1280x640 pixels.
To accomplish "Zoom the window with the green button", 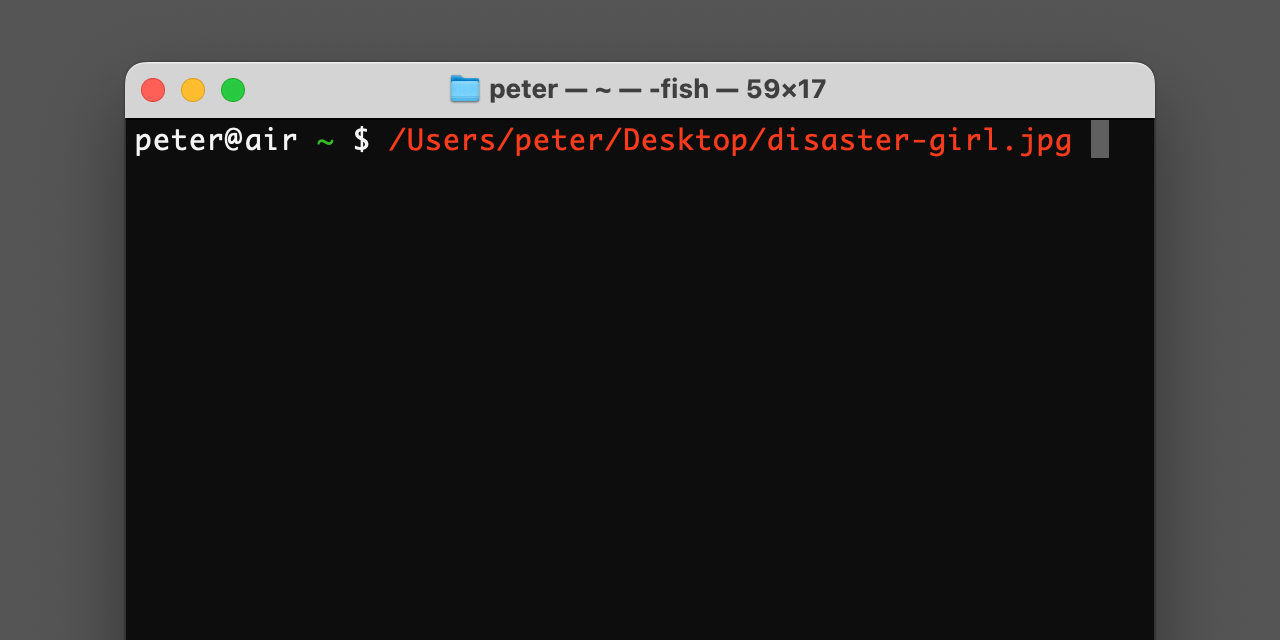I will (233, 90).
